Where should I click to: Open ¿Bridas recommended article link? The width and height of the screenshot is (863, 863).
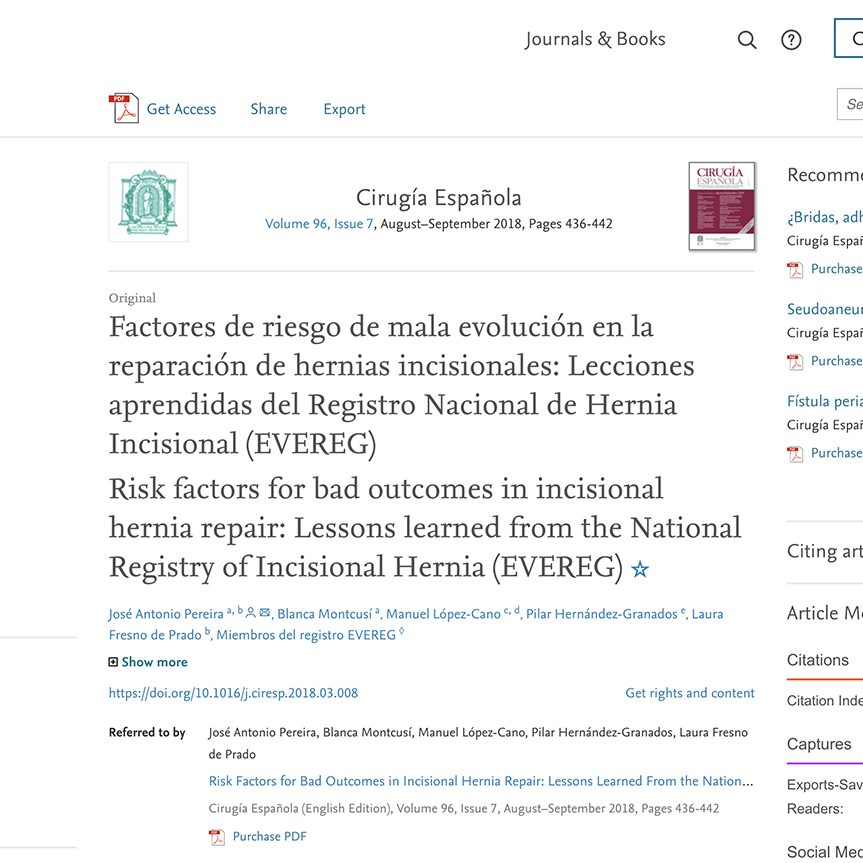click(x=824, y=217)
